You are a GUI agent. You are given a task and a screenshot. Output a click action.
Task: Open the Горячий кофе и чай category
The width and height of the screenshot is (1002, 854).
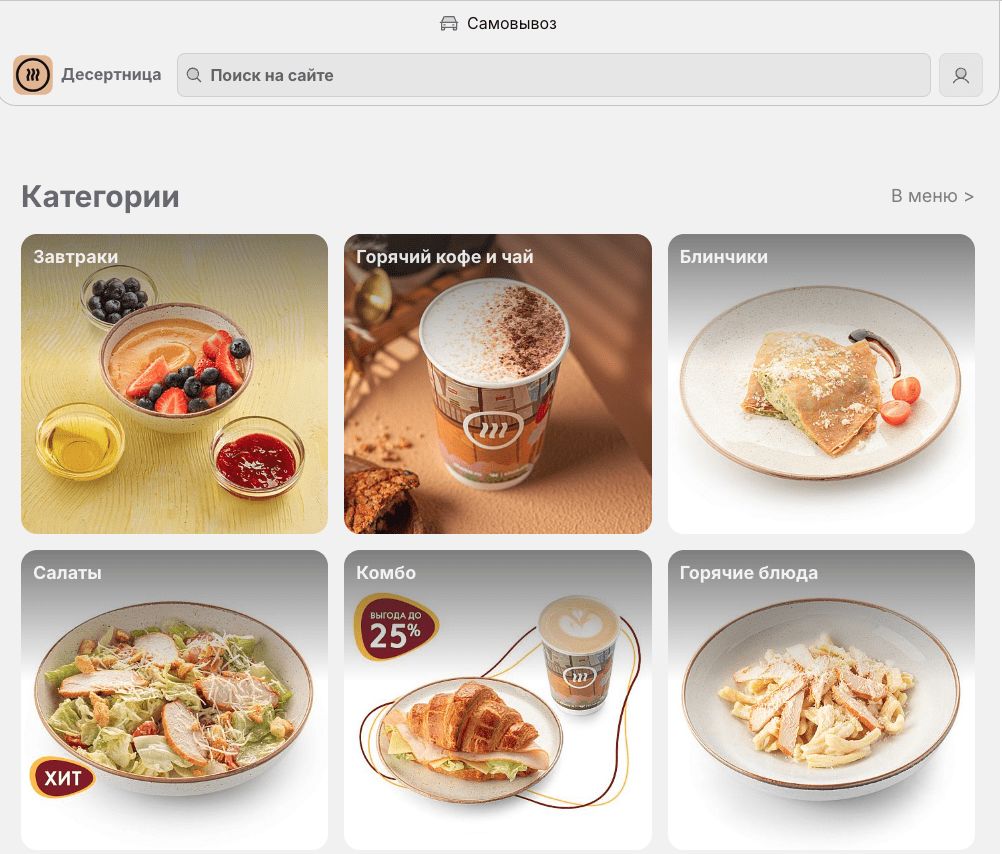(x=498, y=384)
